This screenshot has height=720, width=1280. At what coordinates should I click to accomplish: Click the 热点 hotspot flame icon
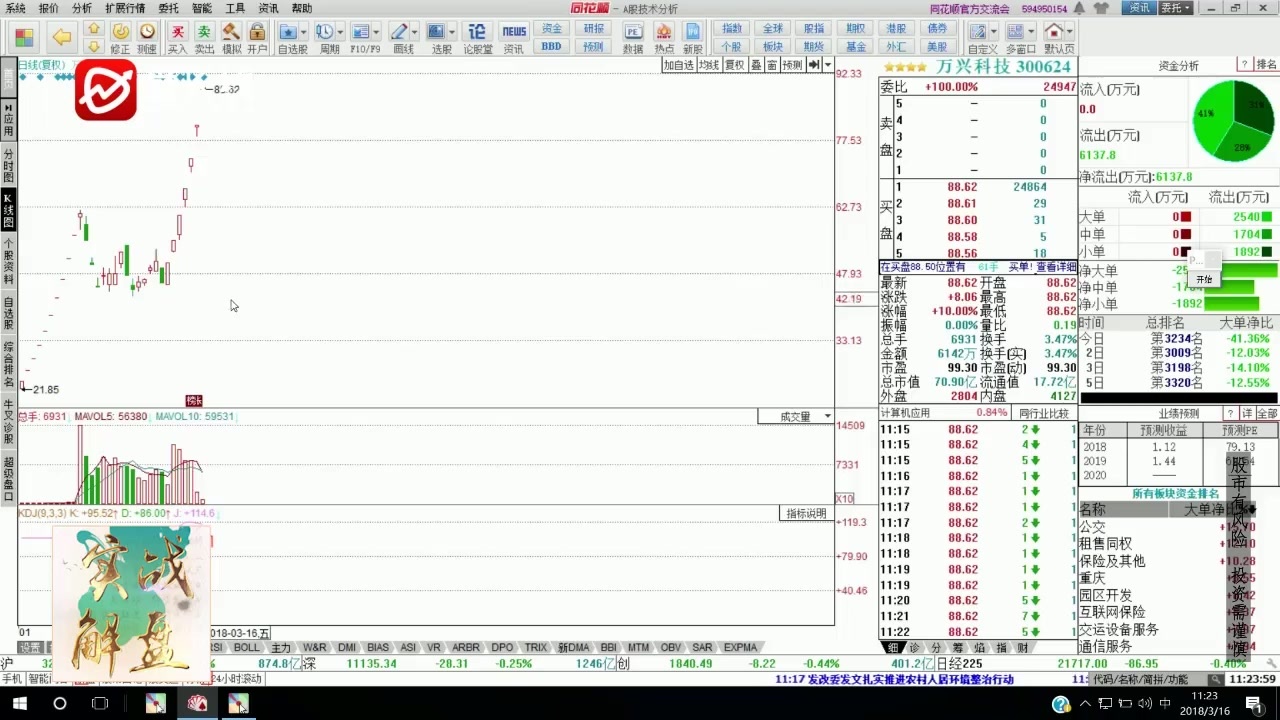pyautogui.click(x=664, y=37)
